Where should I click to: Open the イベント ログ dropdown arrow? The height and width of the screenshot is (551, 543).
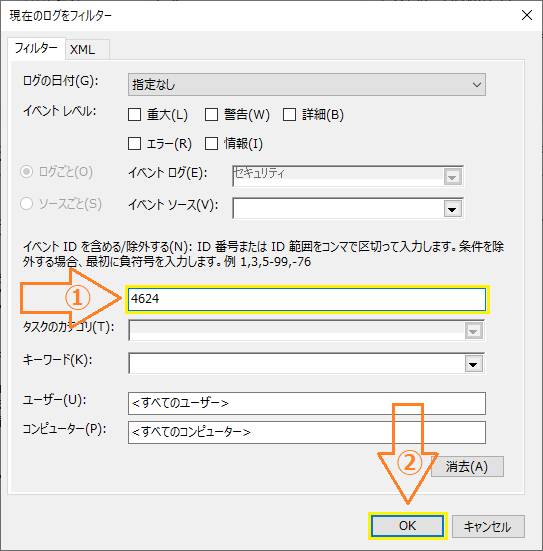pyautogui.click(x=452, y=177)
